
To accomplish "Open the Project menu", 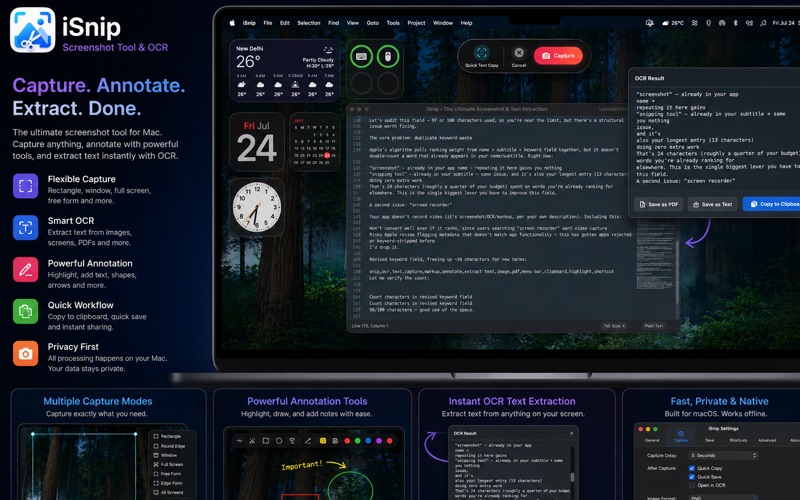I will pyautogui.click(x=416, y=23).
